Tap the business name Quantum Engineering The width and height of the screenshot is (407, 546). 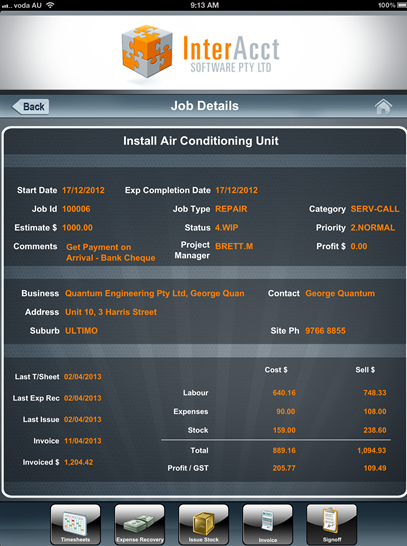[155, 294]
